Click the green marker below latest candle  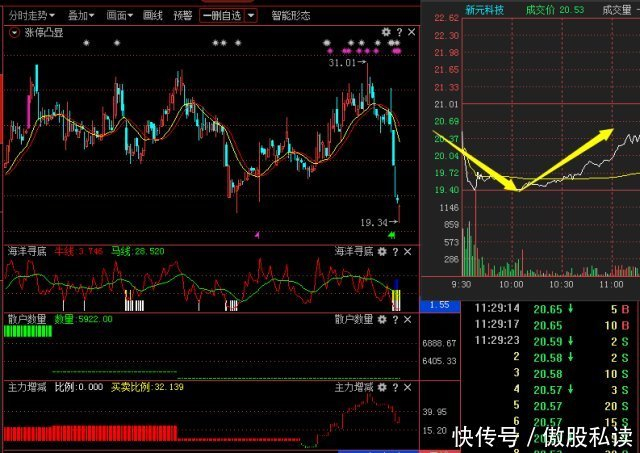(x=392, y=235)
